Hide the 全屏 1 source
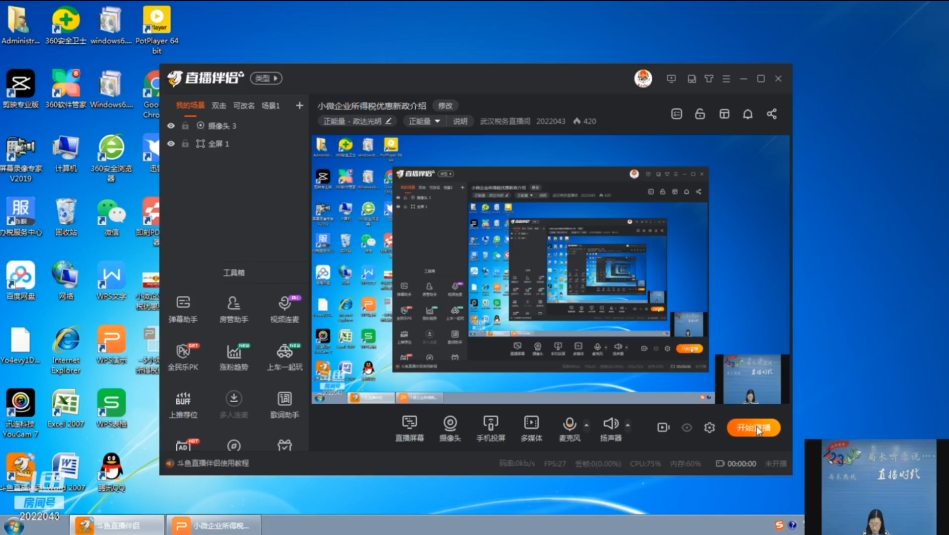 (x=171, y=144)
